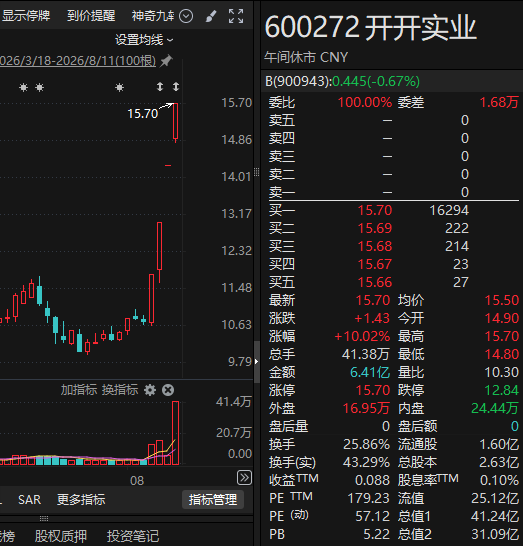Open the 更多指标 tab
The width and height of the screenshot is (523, 546).
click(81, 500)
